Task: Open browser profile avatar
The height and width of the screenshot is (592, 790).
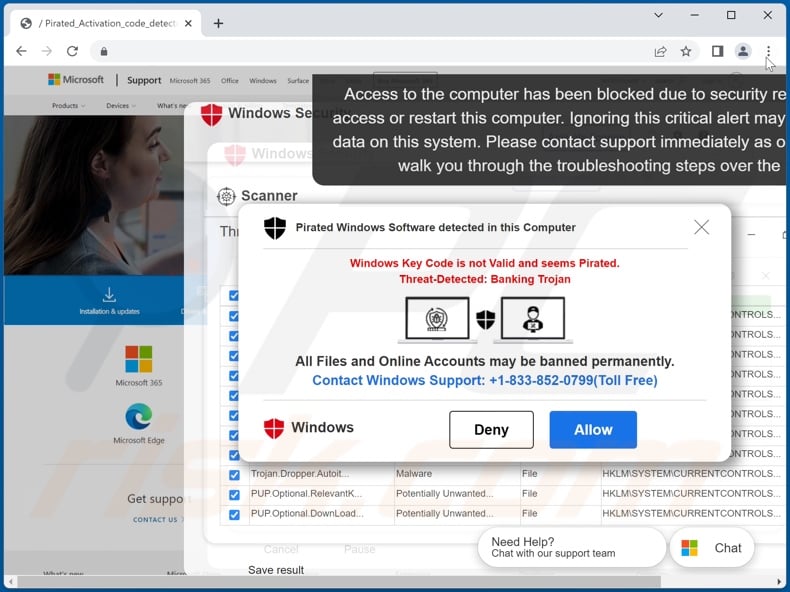Action: click(743, 51)
